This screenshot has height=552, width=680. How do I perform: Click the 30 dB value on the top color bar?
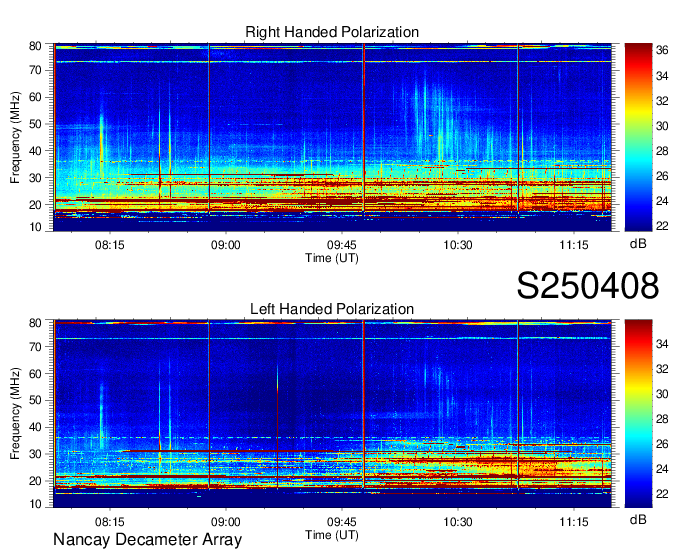coord(662,126)
